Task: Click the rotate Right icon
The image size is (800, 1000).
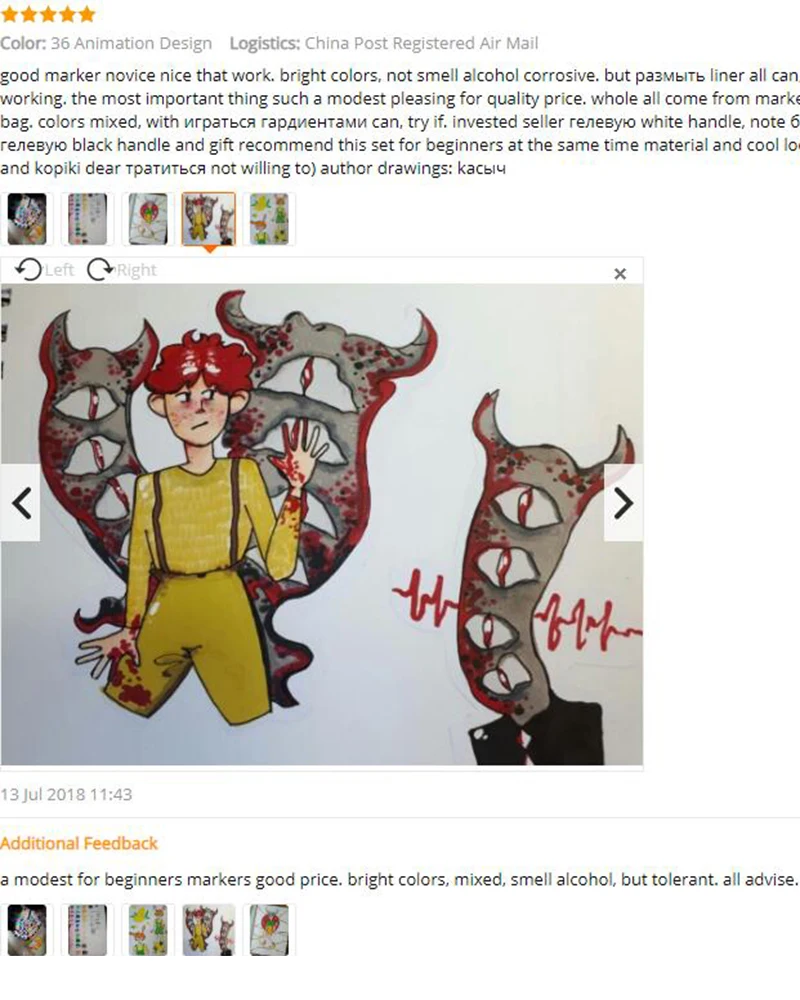Action: 100,270
